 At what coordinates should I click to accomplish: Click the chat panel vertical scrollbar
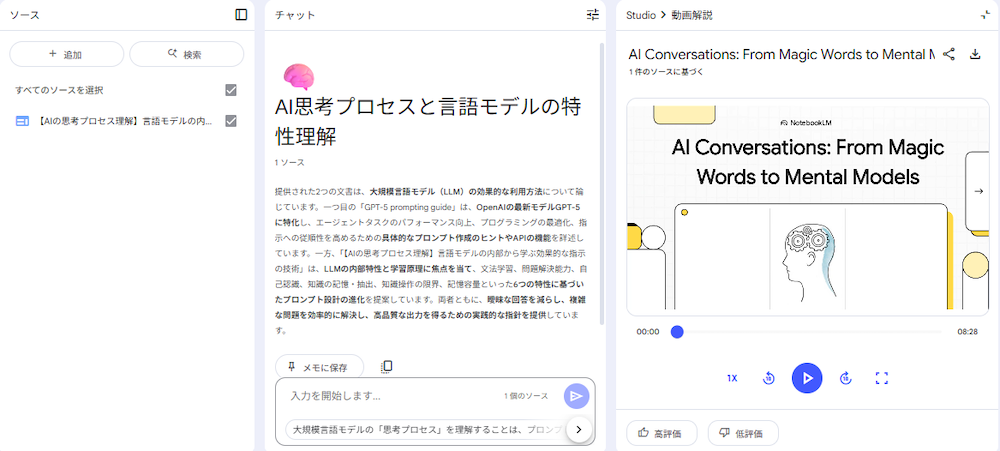tap(602, 184)
